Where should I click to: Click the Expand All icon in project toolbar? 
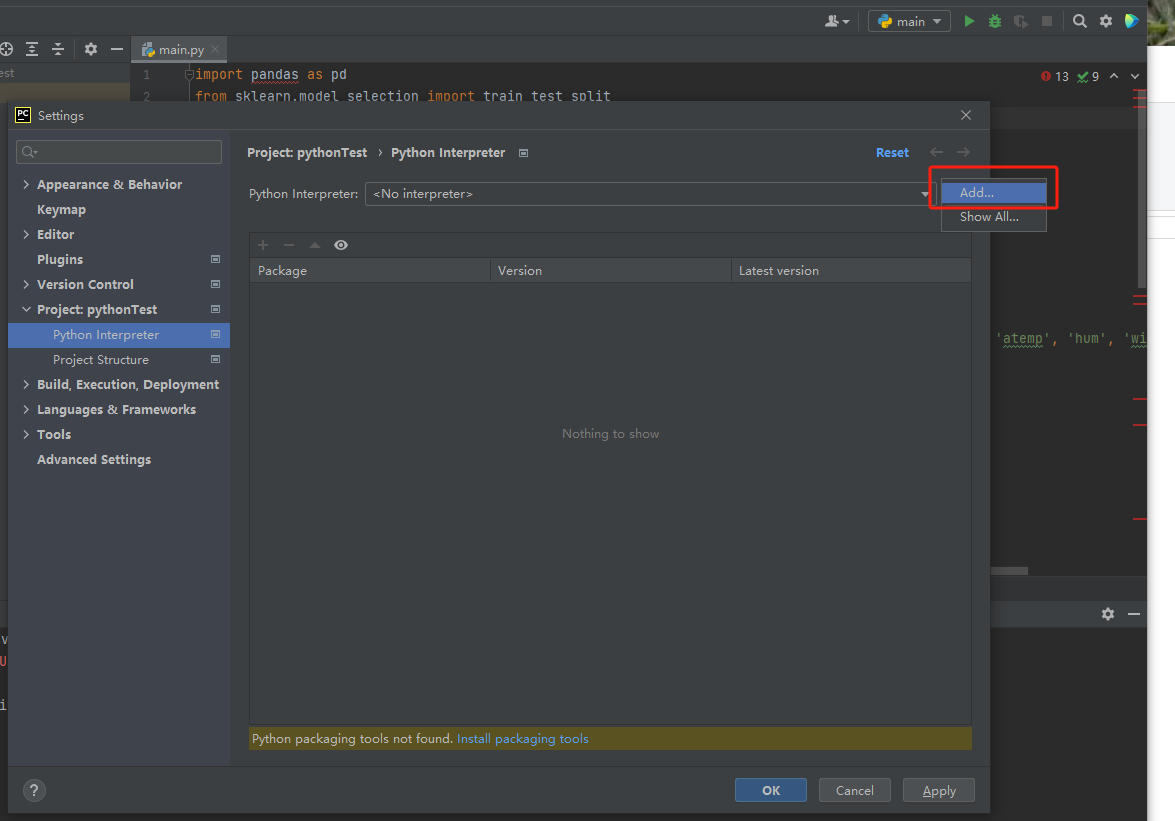point(31,49)
